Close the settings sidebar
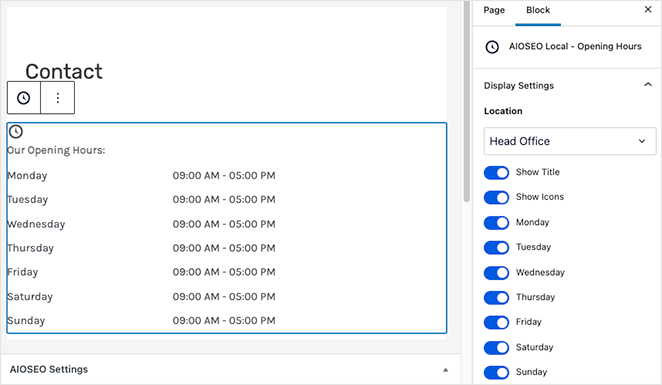This screenshot has height=385, width=662. [648, 9]
